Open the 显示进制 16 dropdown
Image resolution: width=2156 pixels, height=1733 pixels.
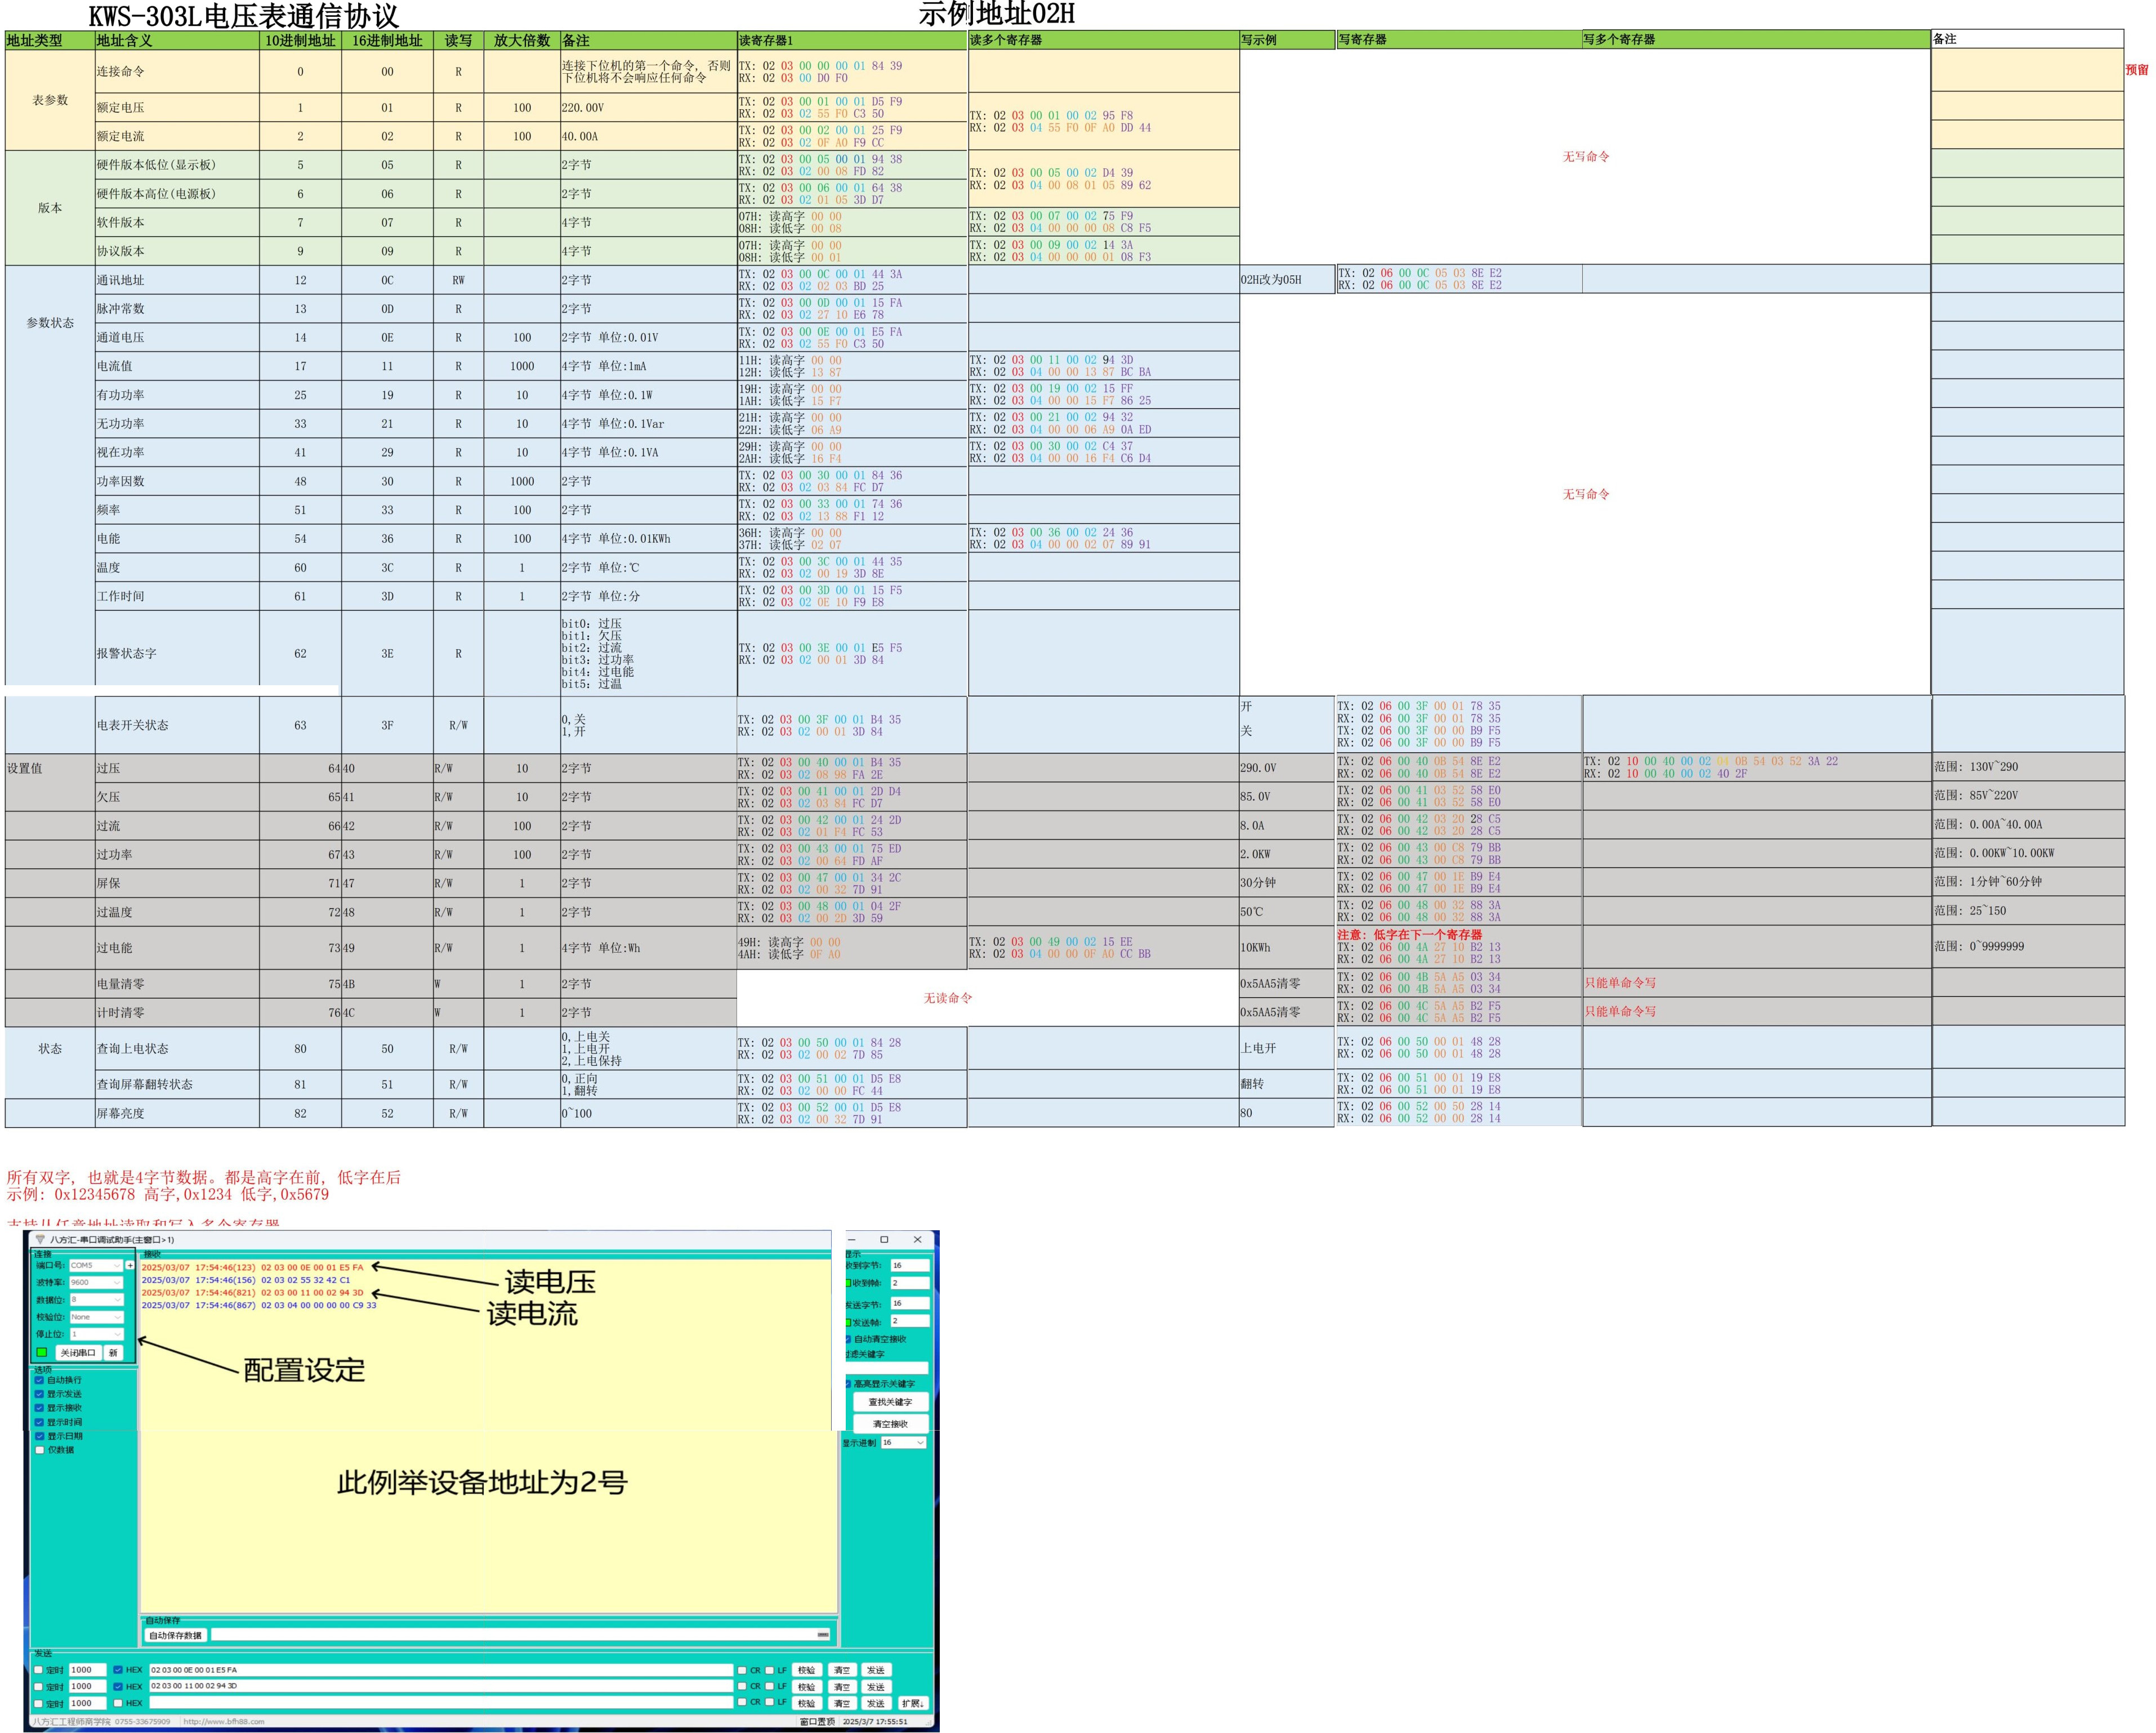(x=903, y=1442)
